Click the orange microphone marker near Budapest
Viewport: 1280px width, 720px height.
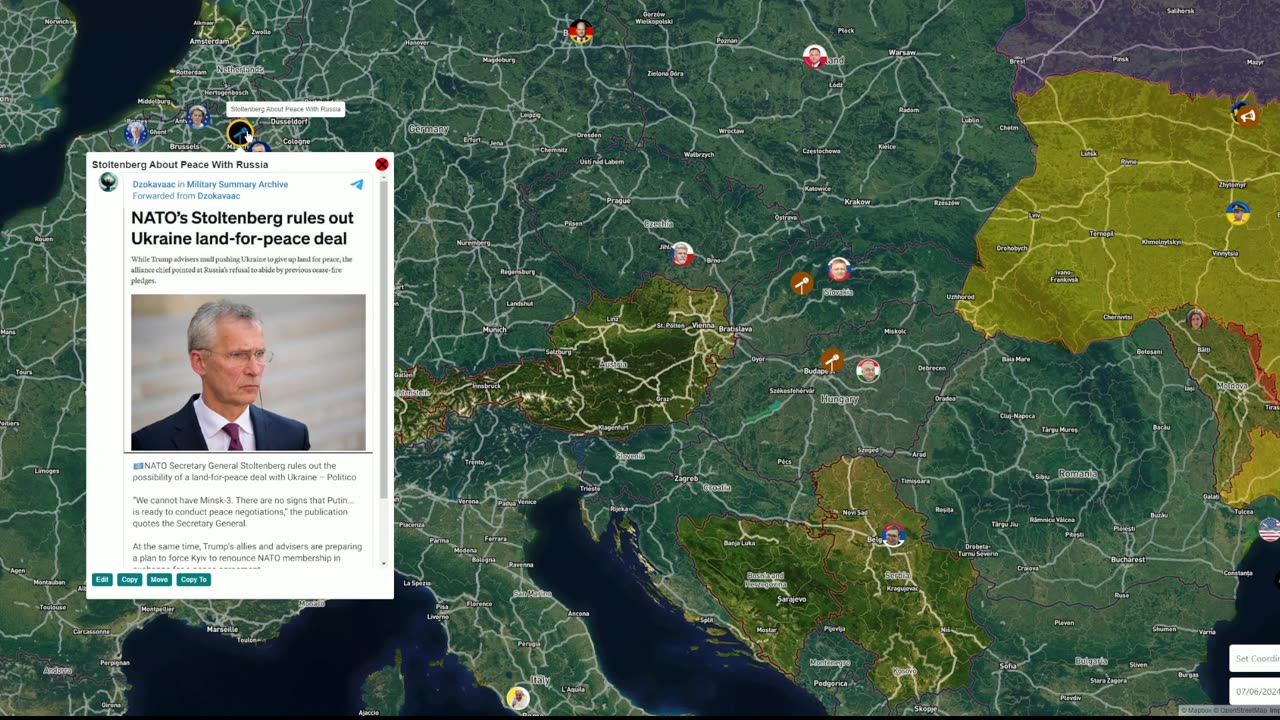831,360
